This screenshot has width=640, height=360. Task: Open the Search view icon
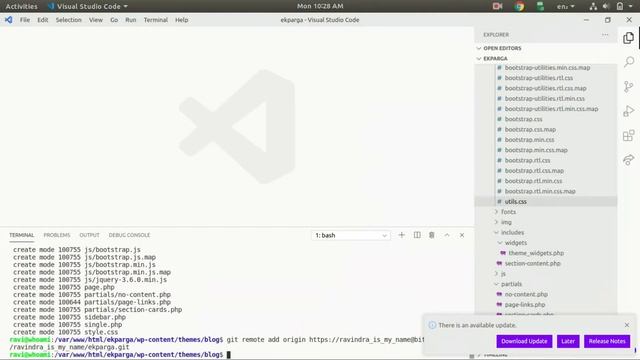click(x=629, y=62)
